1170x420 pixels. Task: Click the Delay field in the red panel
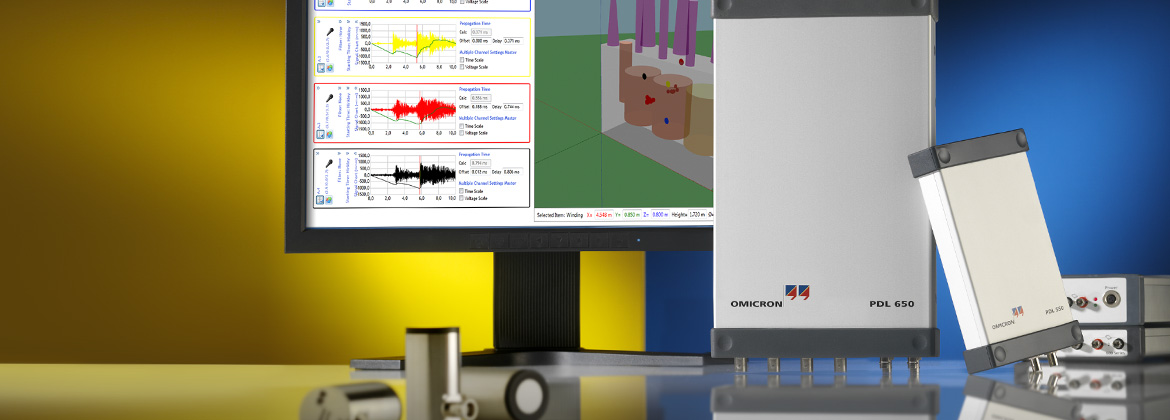[x=513, y=107]
